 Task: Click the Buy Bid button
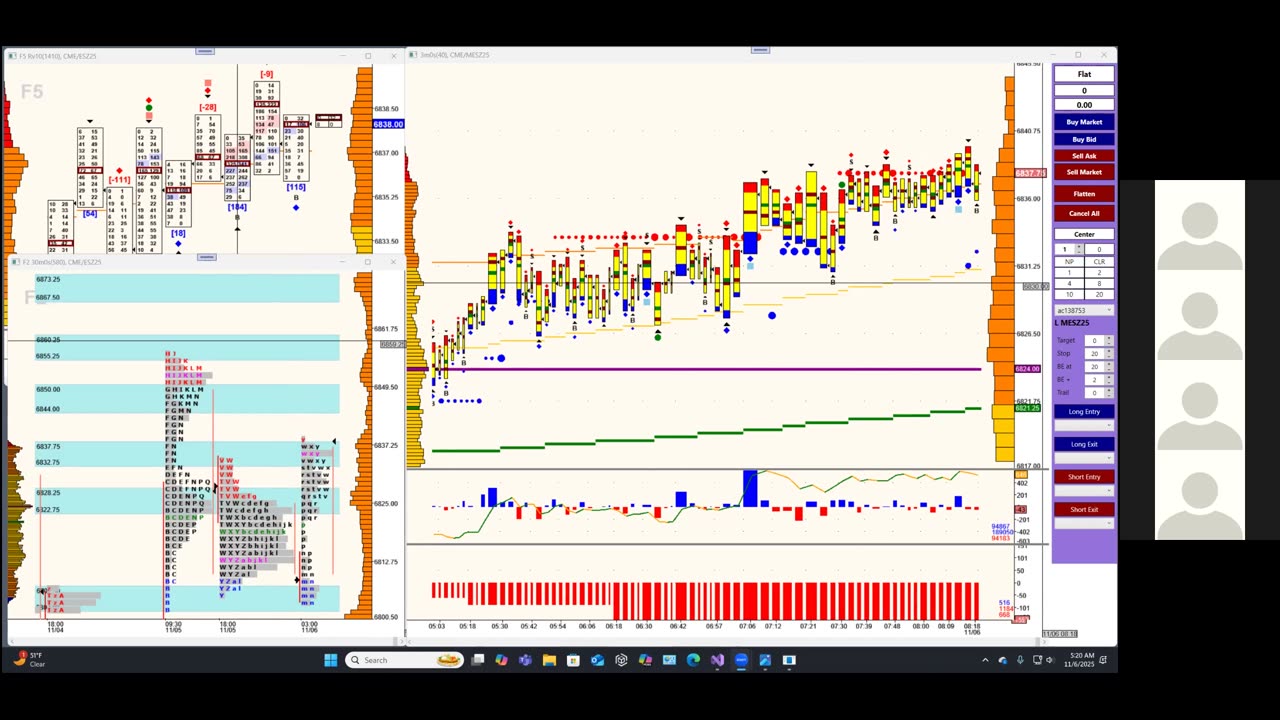(1084, 139)
